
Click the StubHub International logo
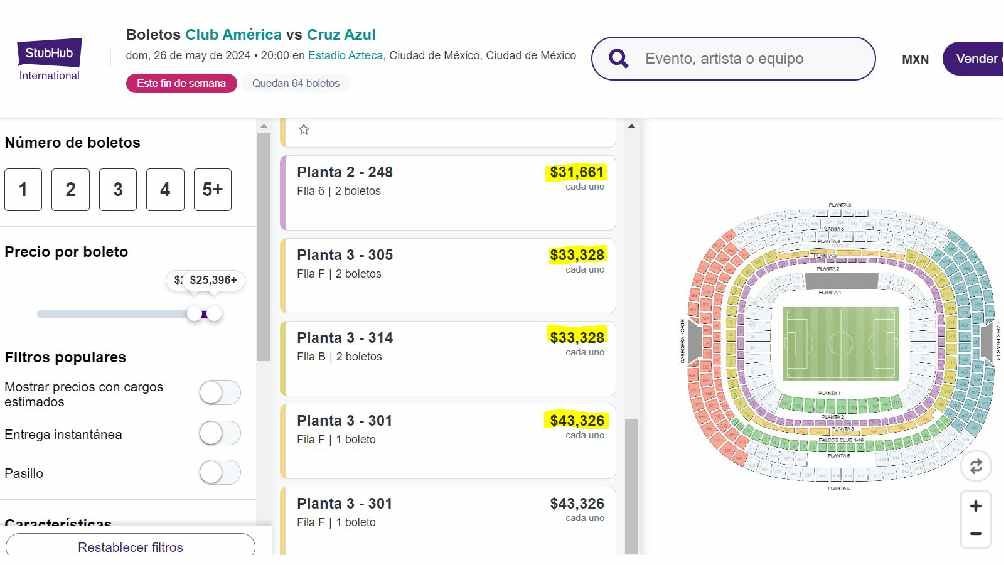pyautogui.click(x=49, y=59)
